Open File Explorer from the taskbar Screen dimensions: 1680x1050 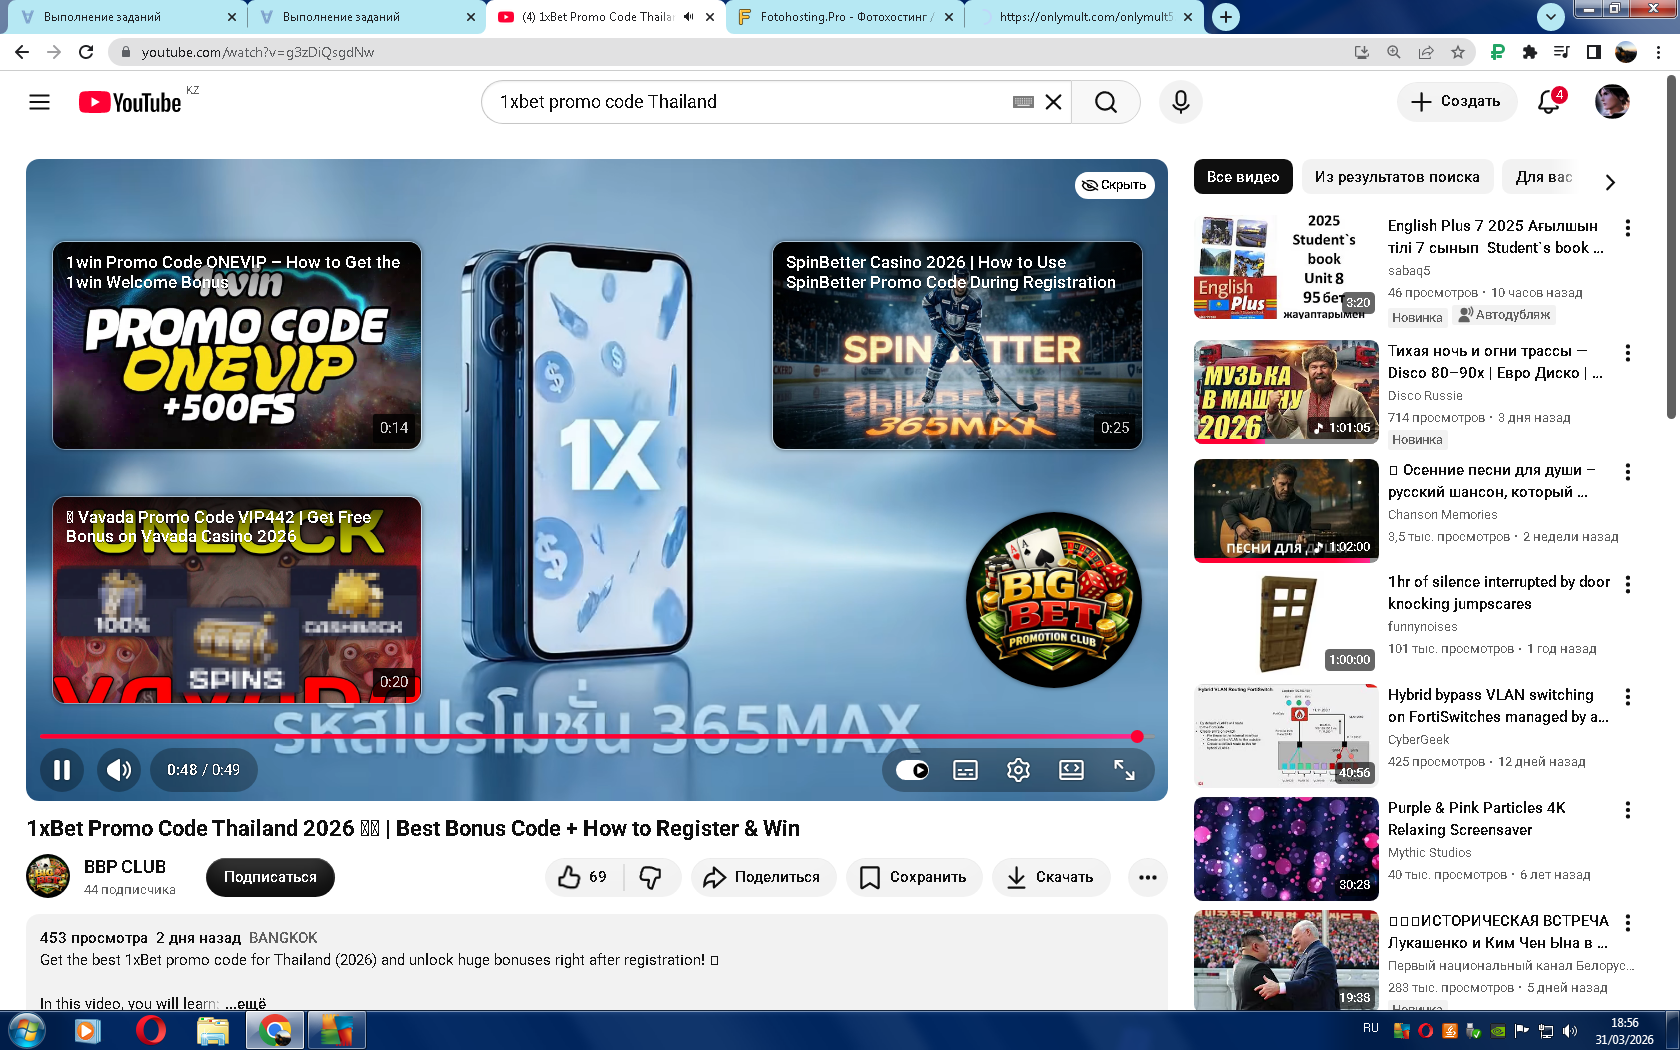pos(213,1030)
